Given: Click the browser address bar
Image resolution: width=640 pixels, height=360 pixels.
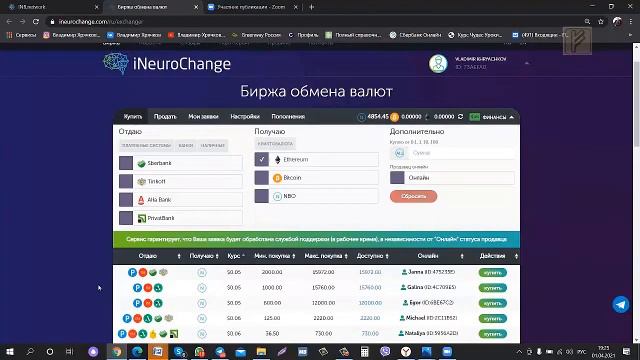Looking at the screenshot, I should pyautogui.click(x=314, y=22).
